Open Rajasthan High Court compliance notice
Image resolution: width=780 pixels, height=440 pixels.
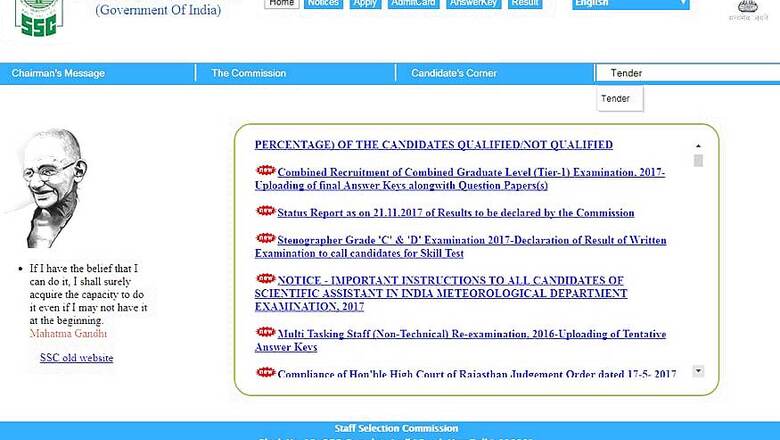pos(477,374)
